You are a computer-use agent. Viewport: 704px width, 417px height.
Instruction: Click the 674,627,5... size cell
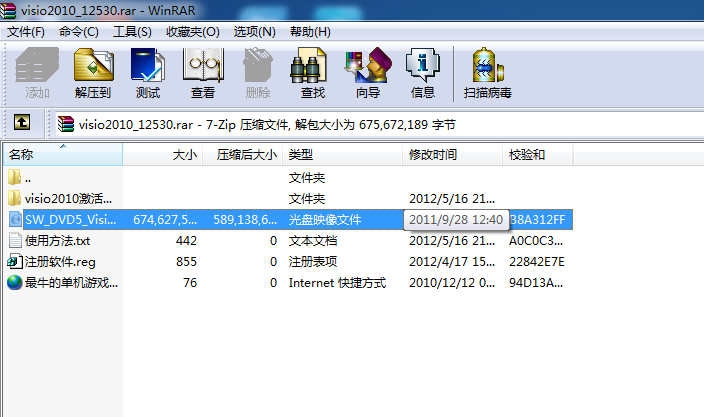165,219
